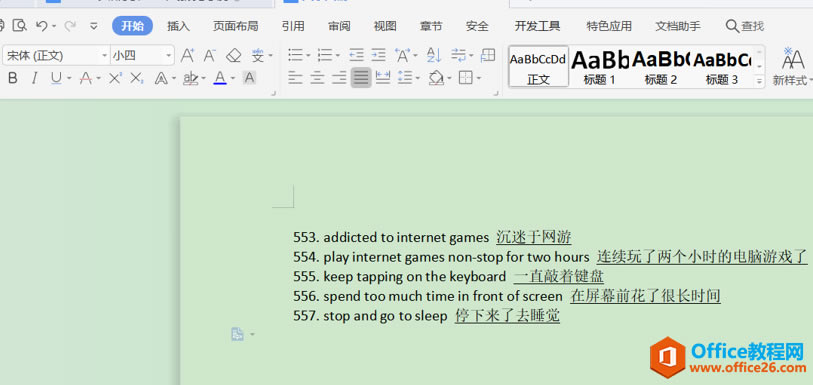Open the font dialog launcher
Screen dimensions: 813x385
(274, 93)
